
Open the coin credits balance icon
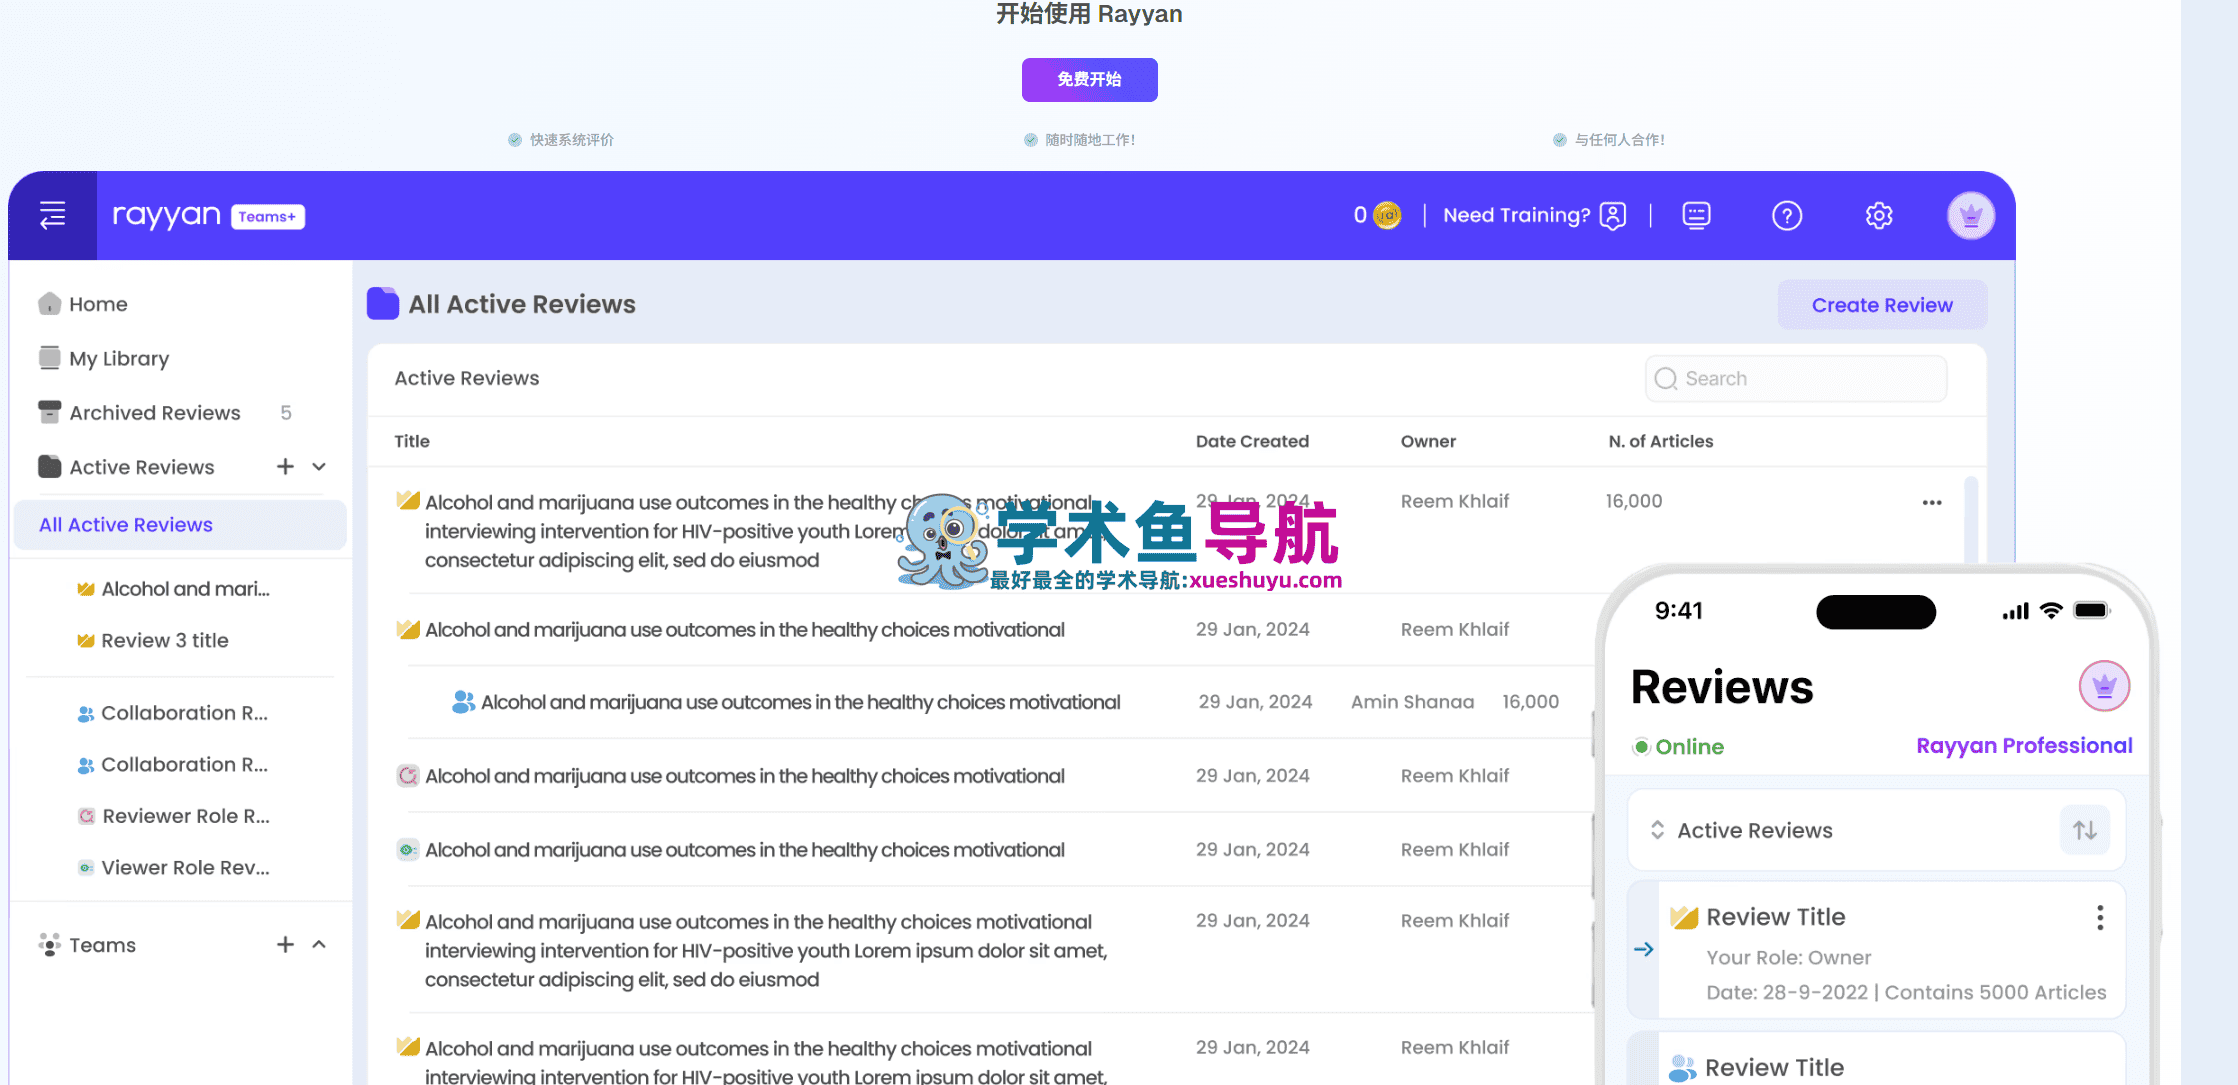tap(1387, 215)
